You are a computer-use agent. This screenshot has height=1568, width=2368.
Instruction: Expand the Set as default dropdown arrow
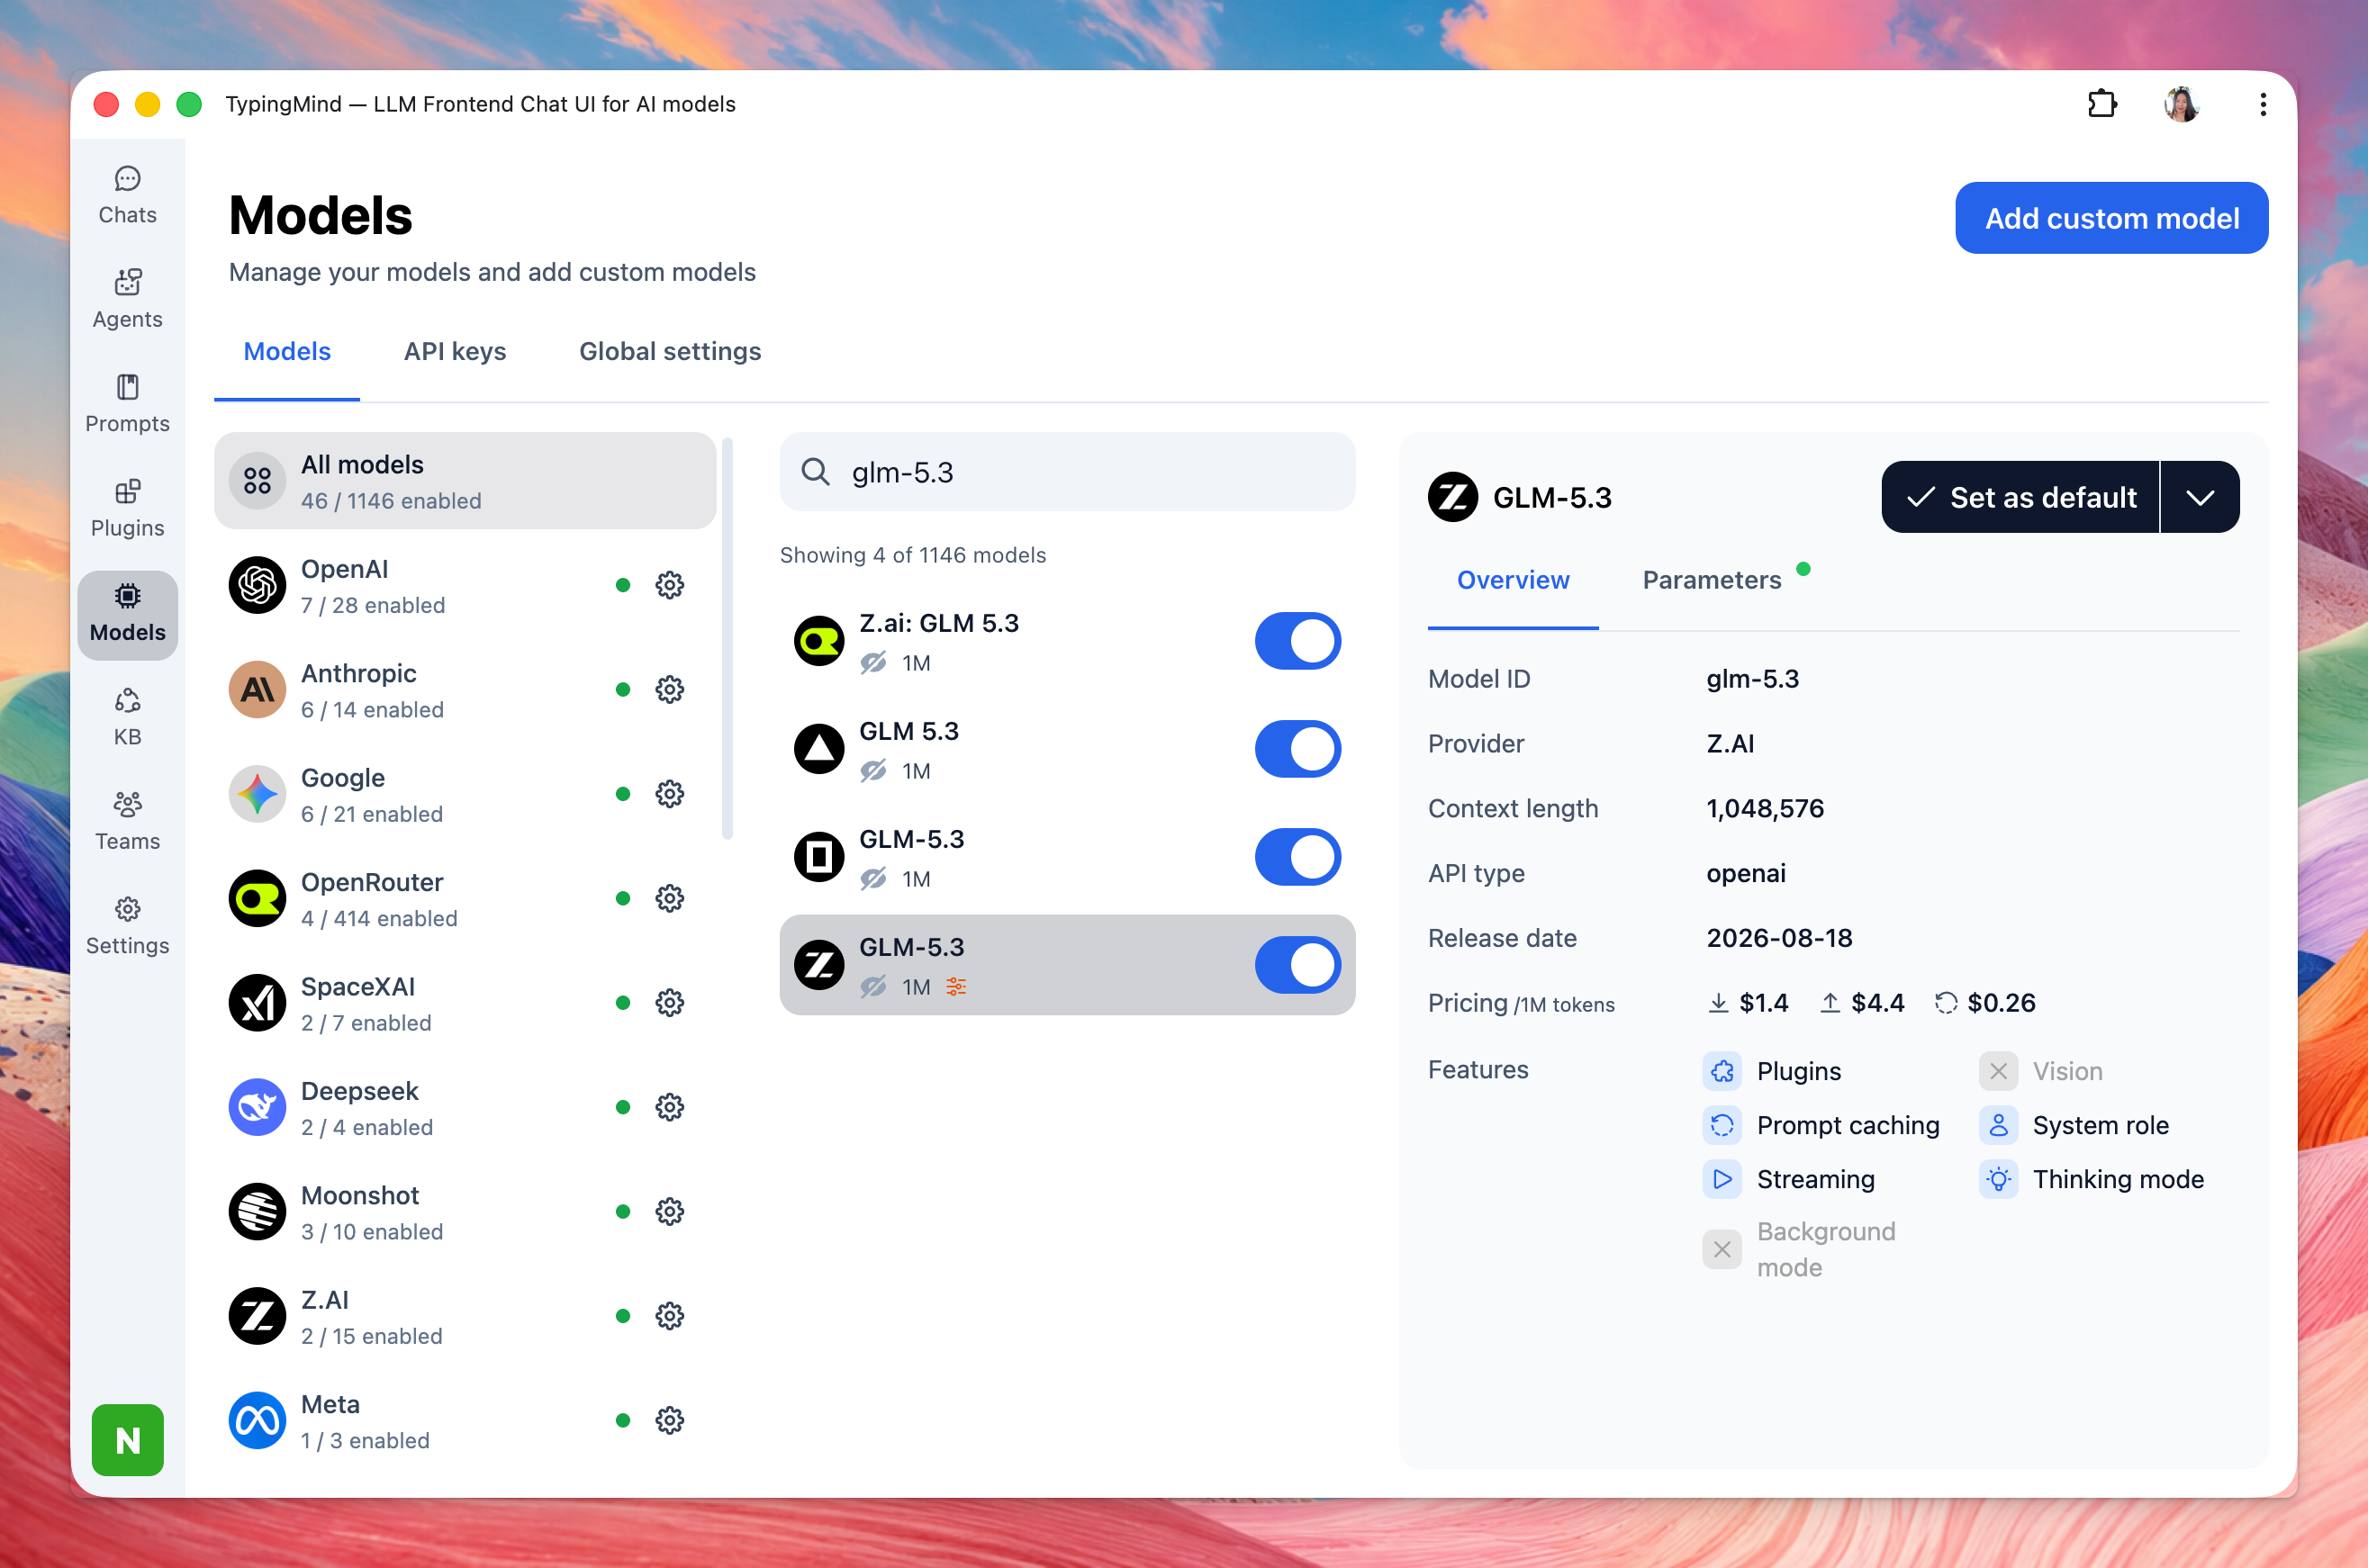2200,497
